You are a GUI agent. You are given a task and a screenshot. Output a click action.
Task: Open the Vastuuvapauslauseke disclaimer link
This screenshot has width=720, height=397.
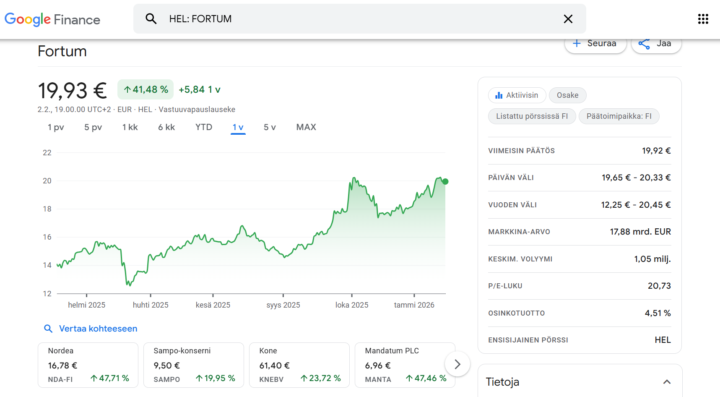tap(197, 109)
